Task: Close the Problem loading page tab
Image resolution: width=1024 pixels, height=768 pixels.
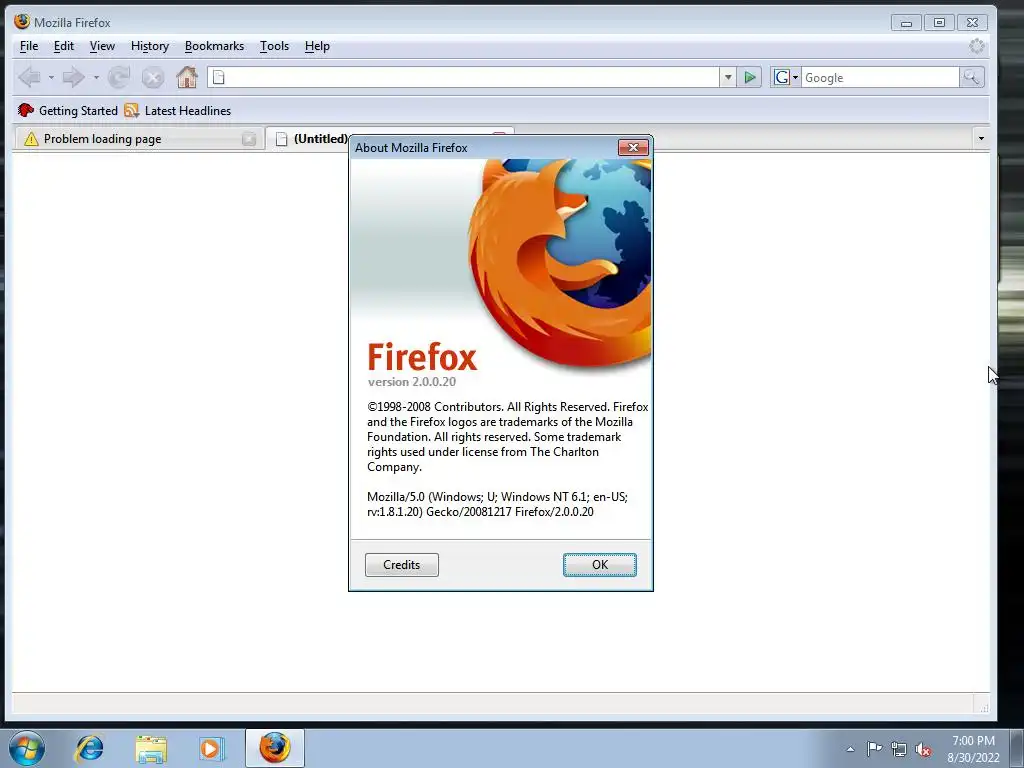Action: pyautogui.click(x=249, y=138)
